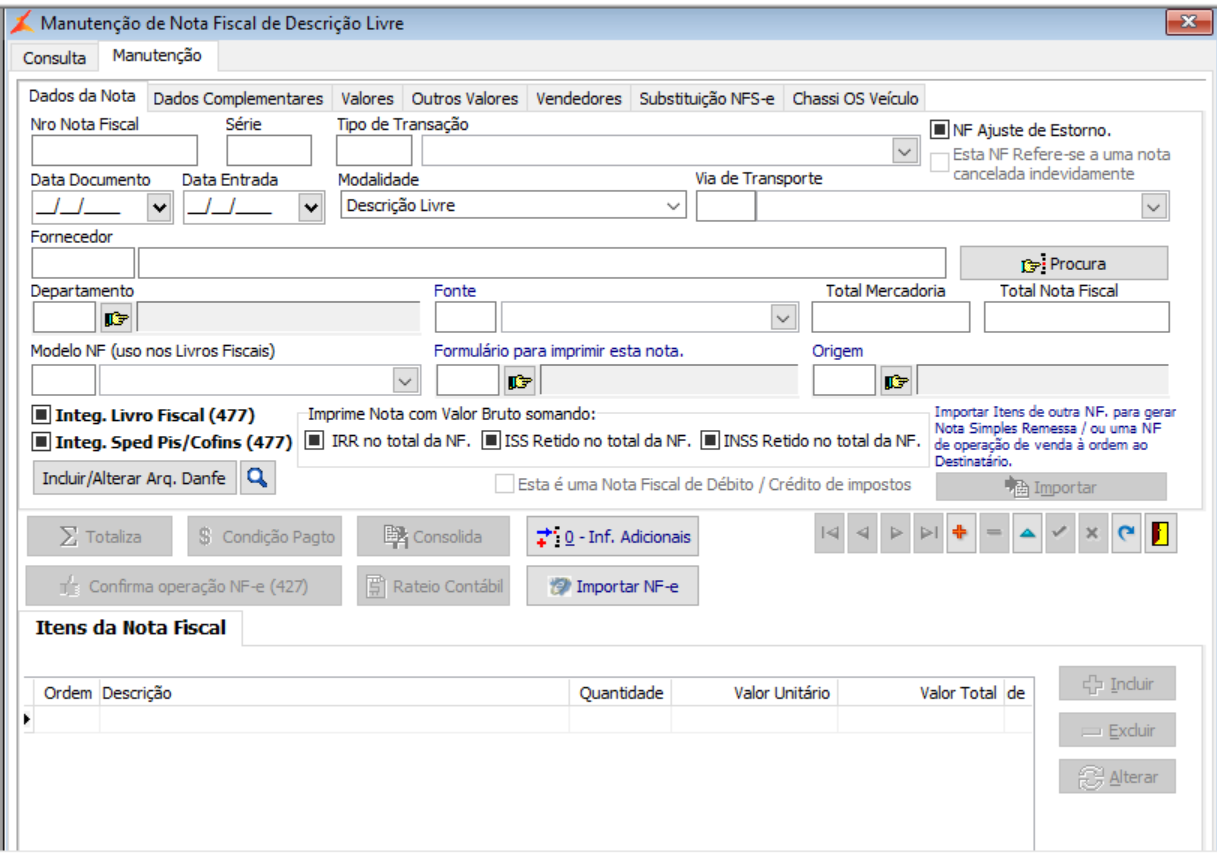The image size is (1217, 853).
Task: Click 0 - Inf. Adicionais button
Action: pos(613,536)
